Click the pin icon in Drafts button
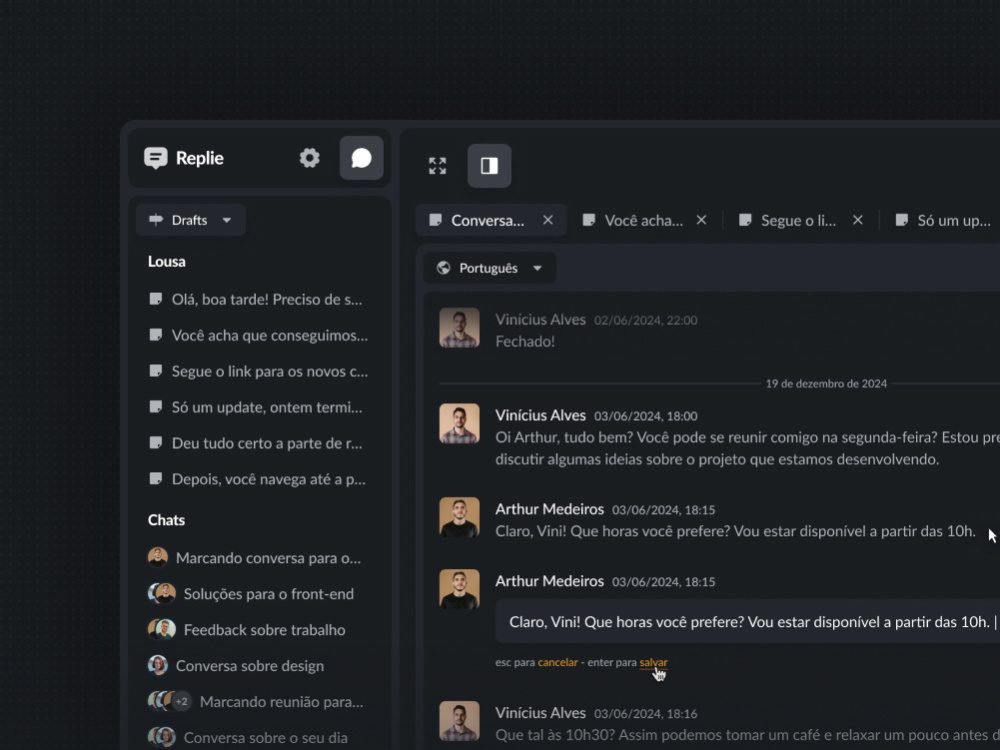Image resolution: width=1000 pixels, height=750 pixels. [x=156, y=220]
